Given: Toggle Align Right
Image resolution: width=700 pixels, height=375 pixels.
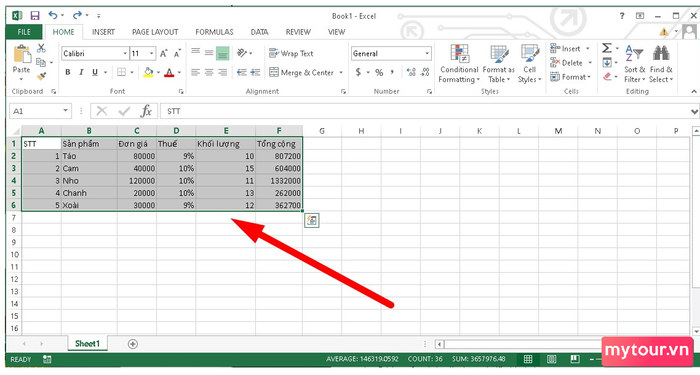Looking at the screenshot, I should [222, 72].
